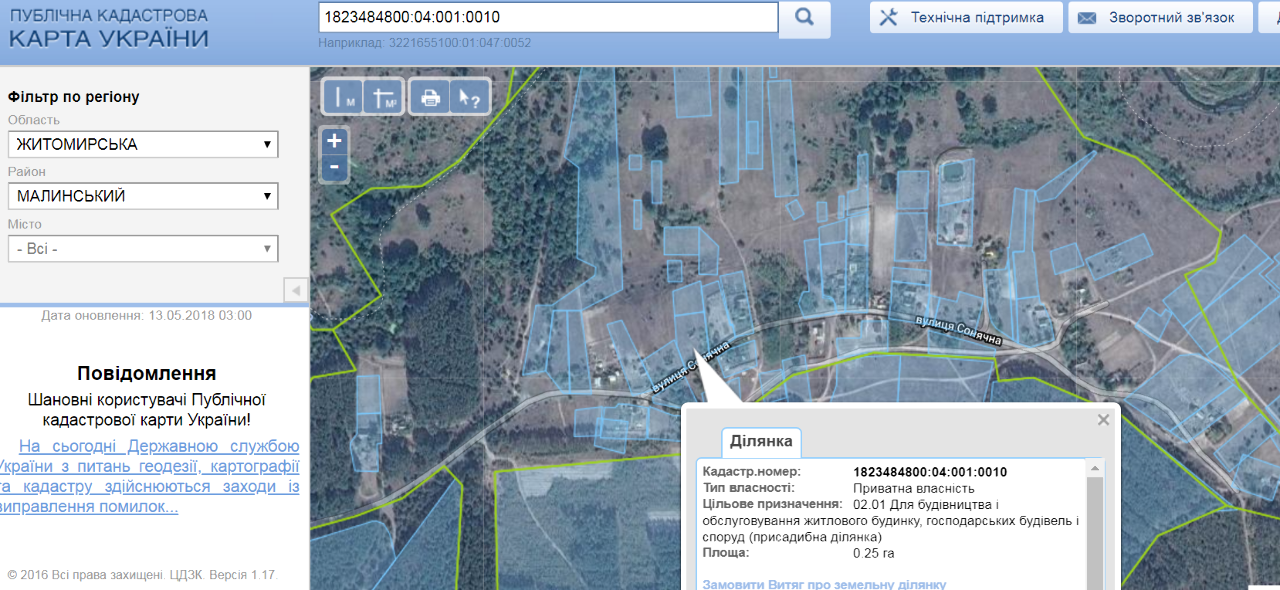1280x590 pixels.
Task: Open the Місто dropdown showing Всі
Action: click(143, 249)
